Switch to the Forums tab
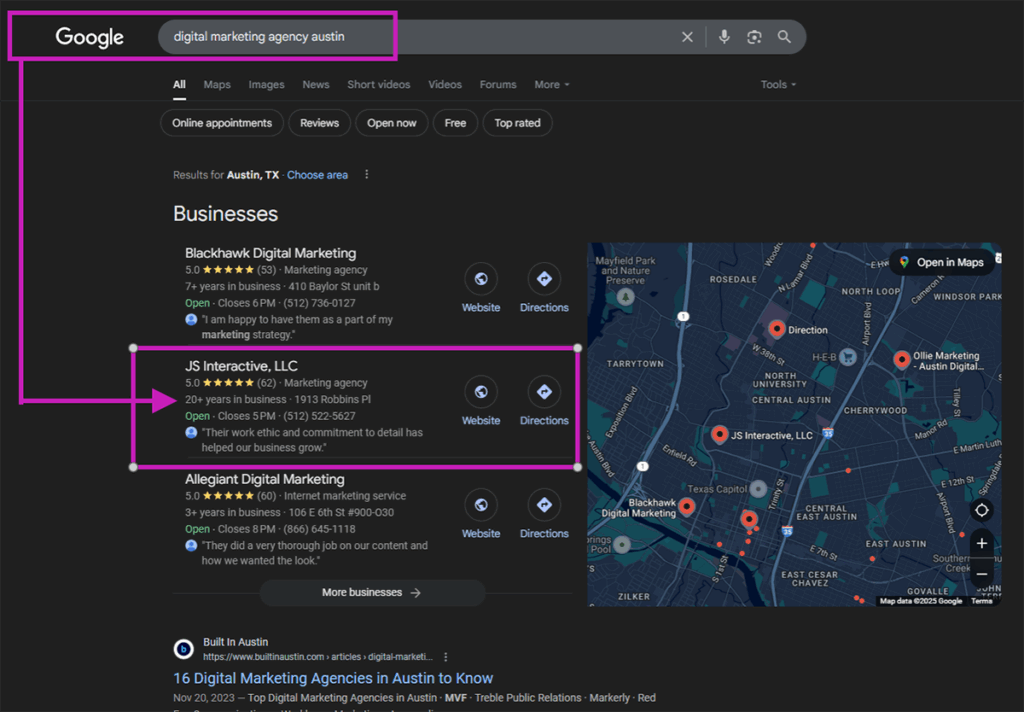Image resolution: width=1024 pixels, height=712 pixels. 498,84
